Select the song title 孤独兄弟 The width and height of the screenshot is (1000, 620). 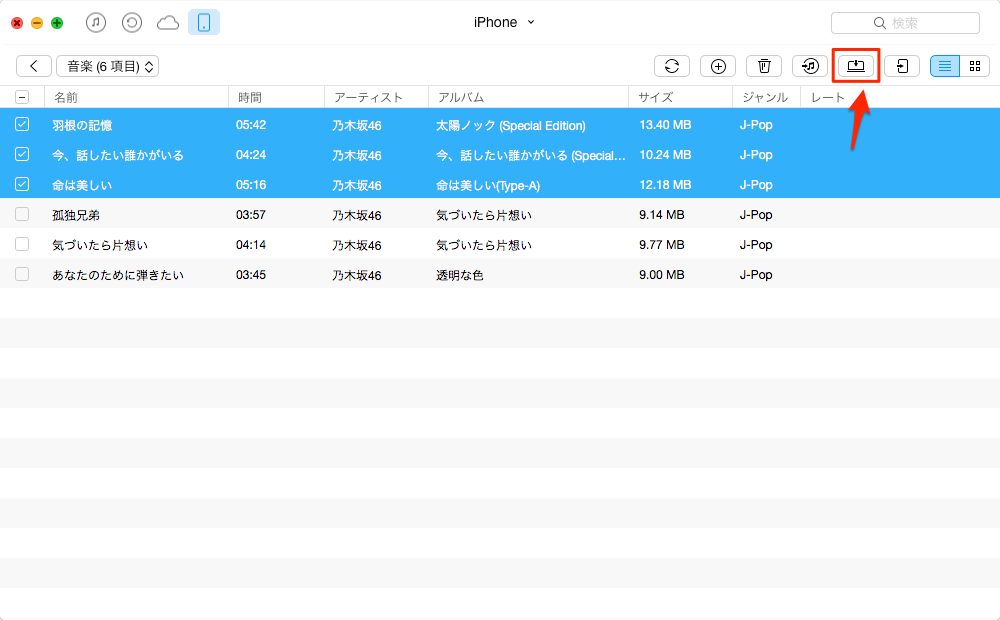[76, 216]
